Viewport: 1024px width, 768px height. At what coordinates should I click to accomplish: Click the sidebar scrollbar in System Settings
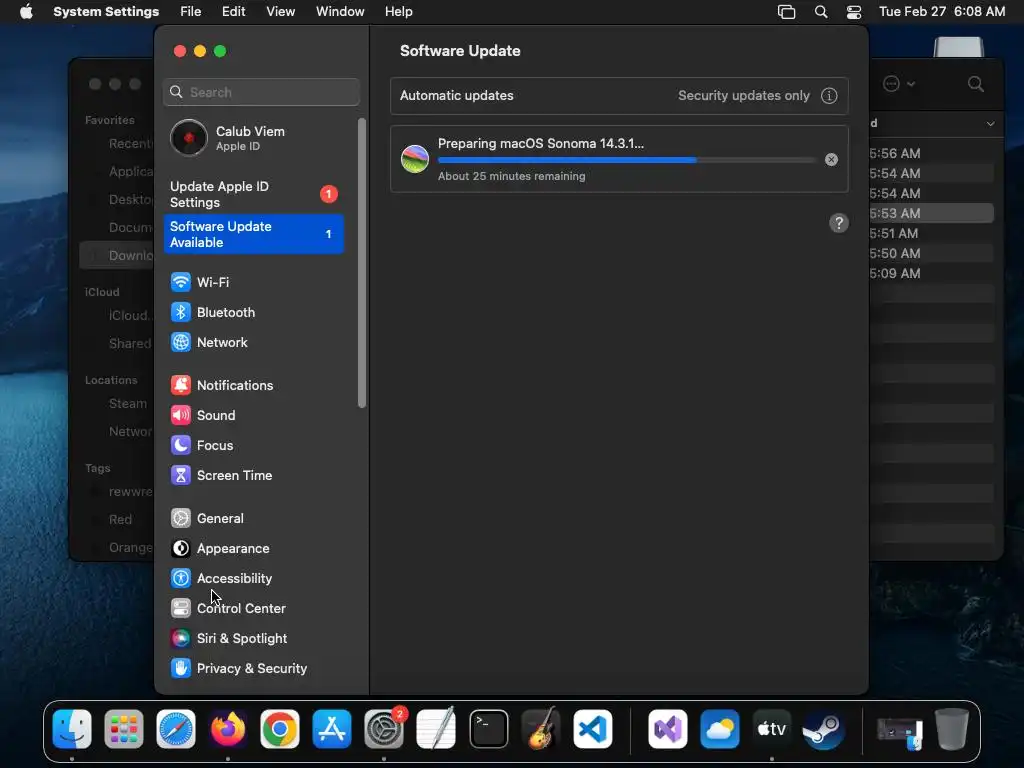(362, 263)
